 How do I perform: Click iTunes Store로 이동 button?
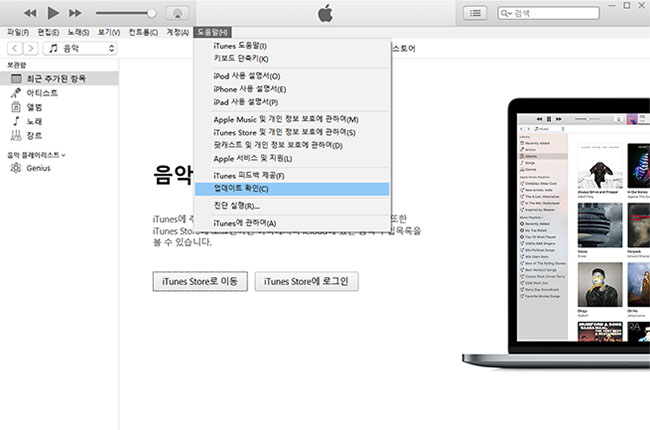200,281
